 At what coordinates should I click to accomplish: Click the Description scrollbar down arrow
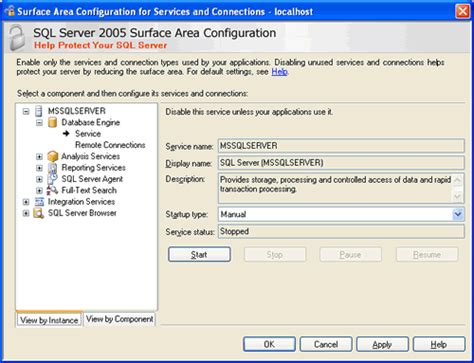coord(457,197)
